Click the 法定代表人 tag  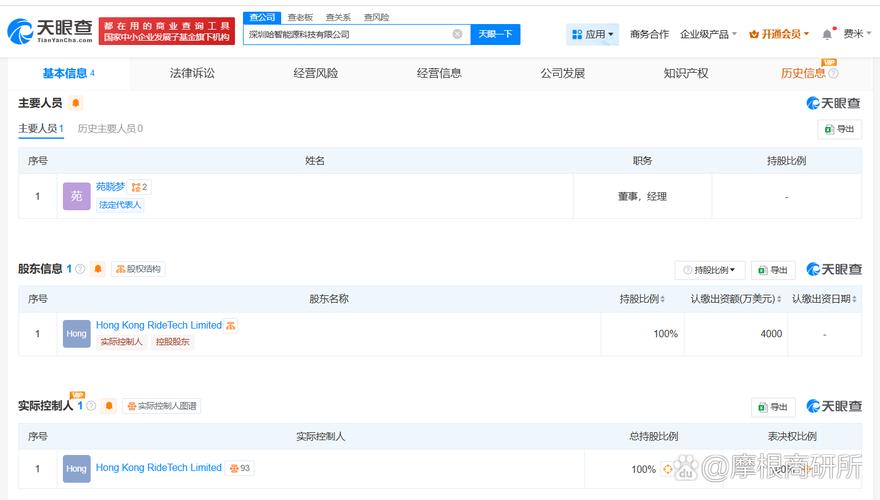tap(120, 205)
